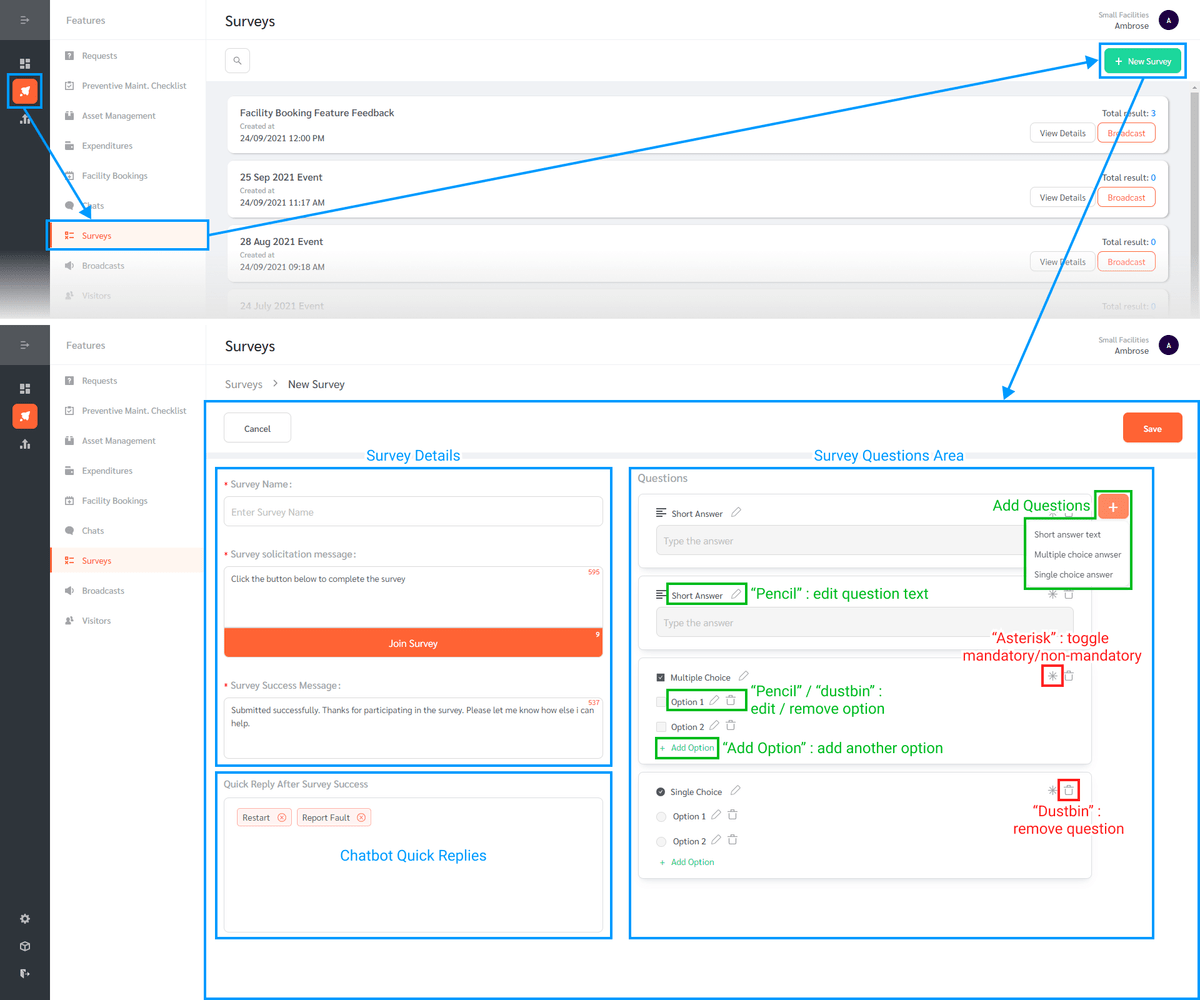Select Single choice answer in the add-question dropdown
The image size is (1200, 1000).
pyautogui.click(x=1077, y=574)
